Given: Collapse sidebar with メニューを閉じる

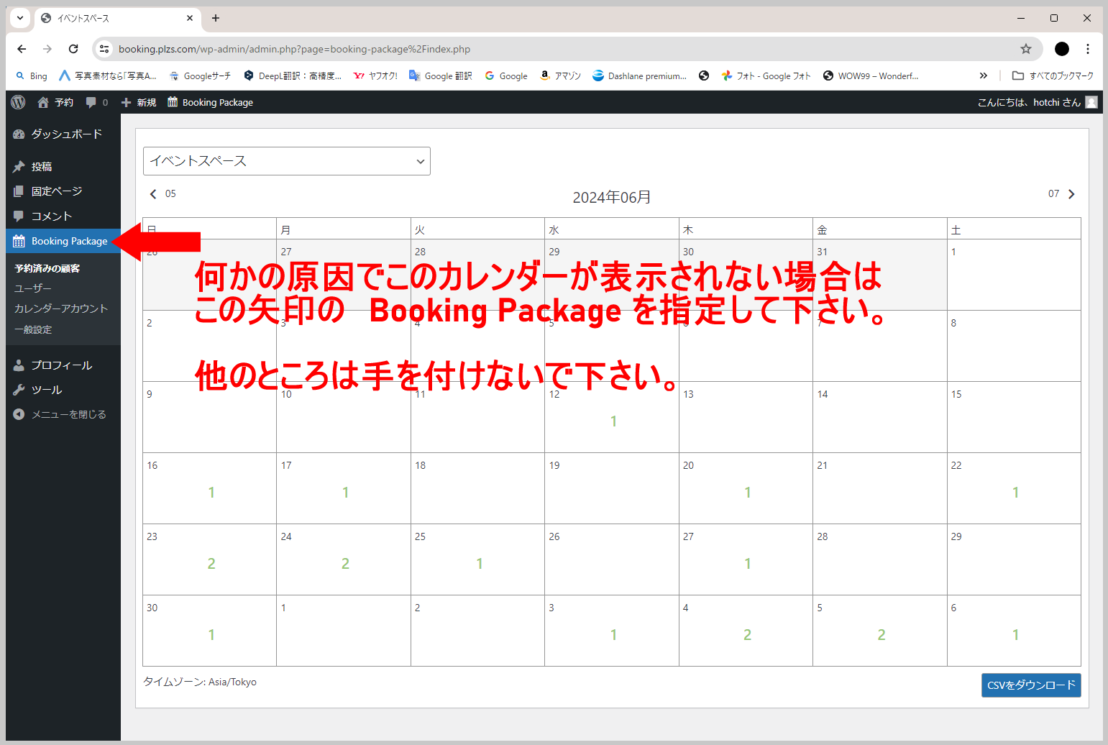Looking at the screenshot, I should [67, 414].
